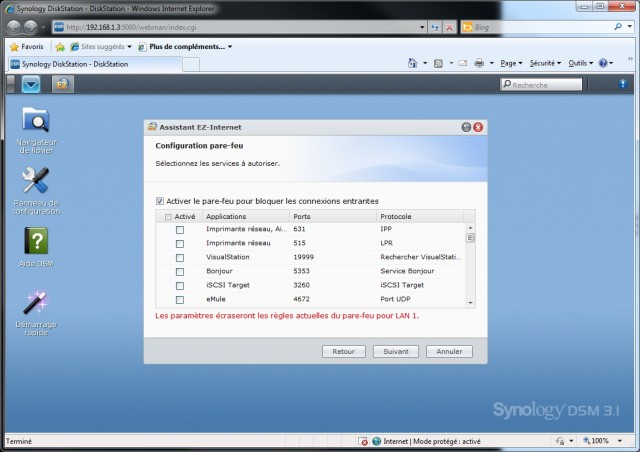Image resolution: width=640 pixels, height=452 pixels.
Task: Open the recent pages dropdown arrow
Action: [x=43, y=28]
